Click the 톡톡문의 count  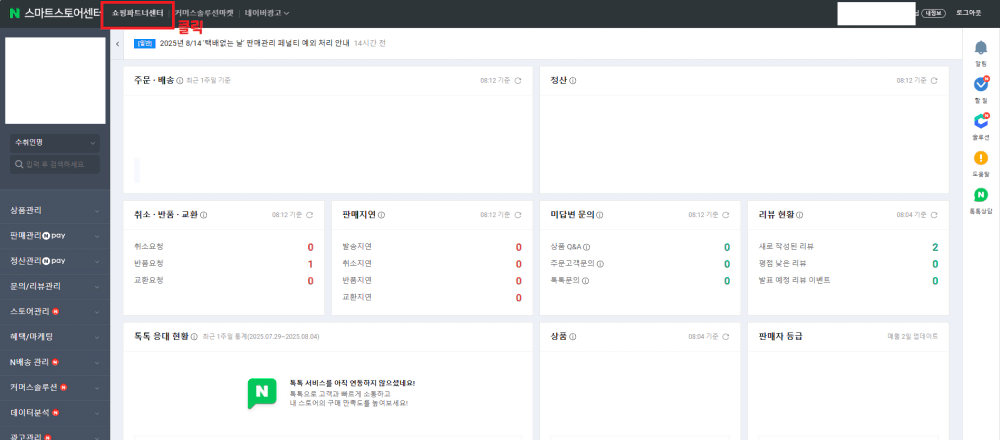click(727, 281)
